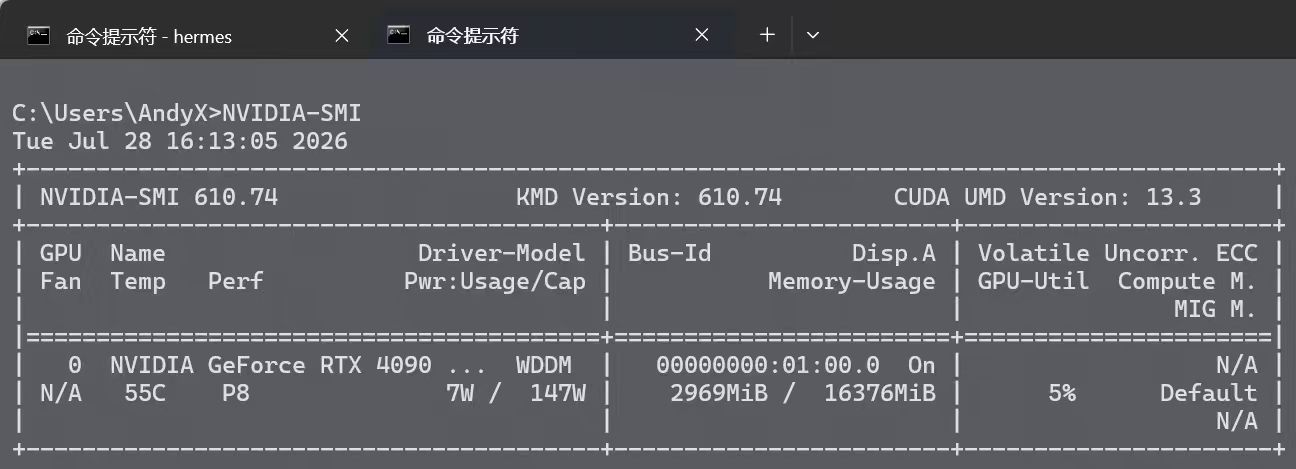Click the Compute M. header
This screenshot has width=1296, height=469.
(x=1188, y=281)
